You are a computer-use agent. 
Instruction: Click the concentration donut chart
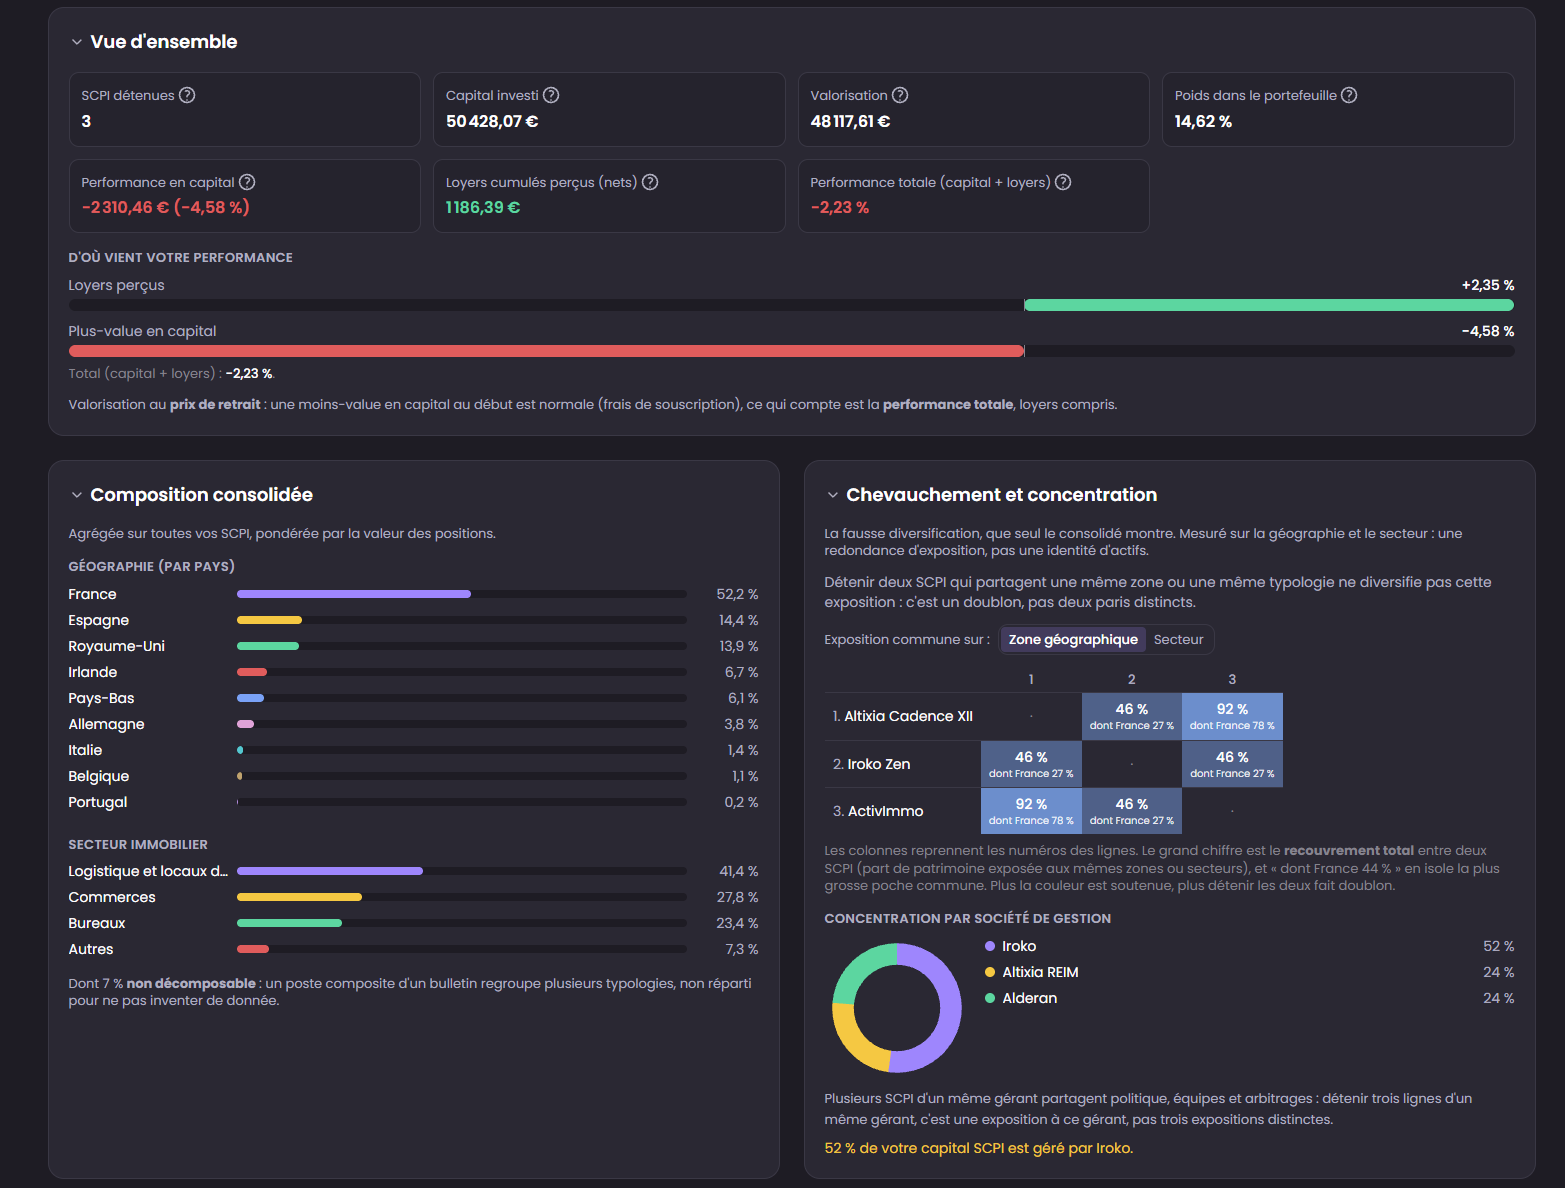point(897,1008)
